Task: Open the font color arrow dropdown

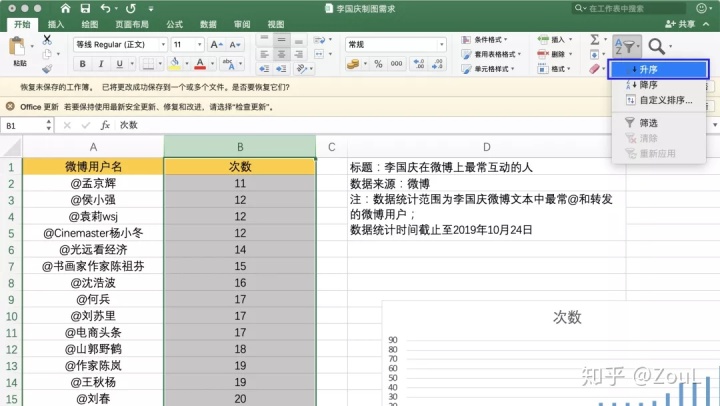Action: point(212,63)
